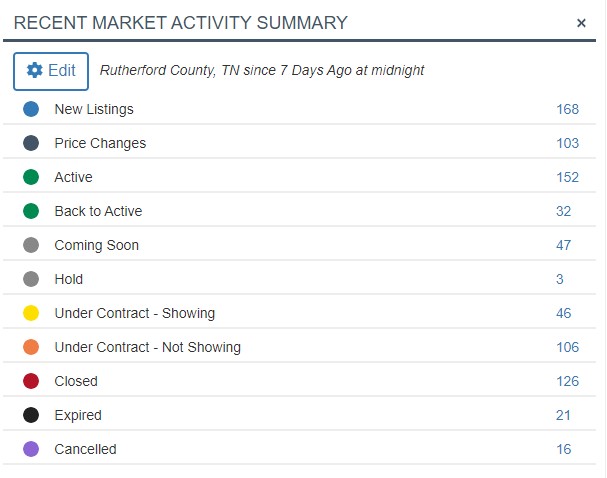Click the red Closed status dot
The image size is (607, 478).
(x=31, y=381)
